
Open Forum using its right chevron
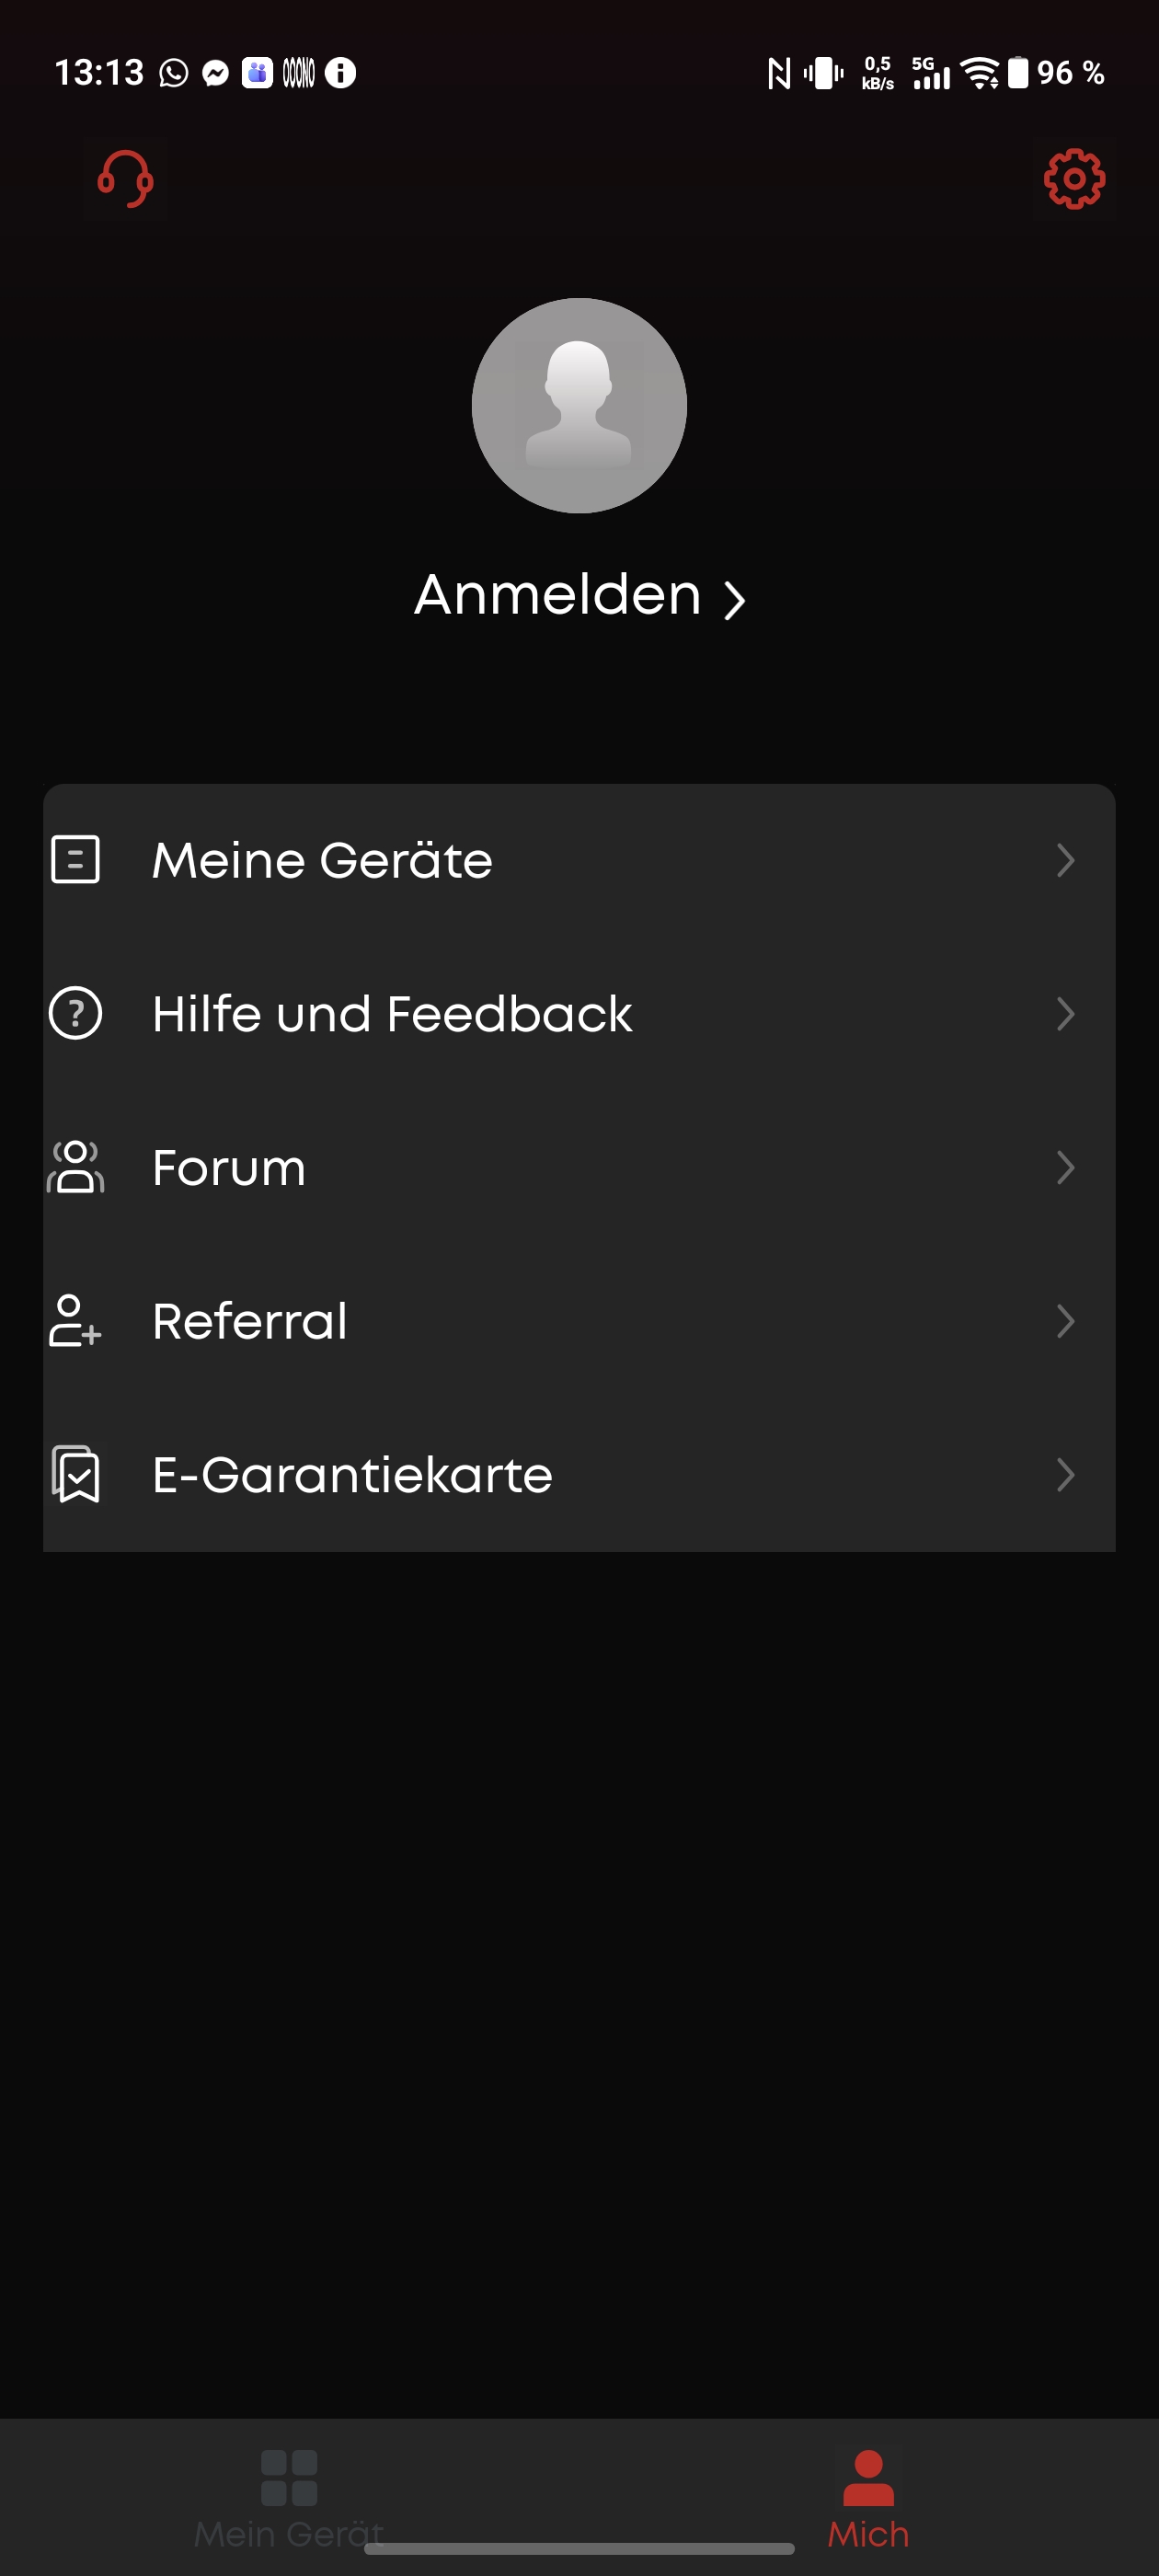click(x=1065, y=1167)
